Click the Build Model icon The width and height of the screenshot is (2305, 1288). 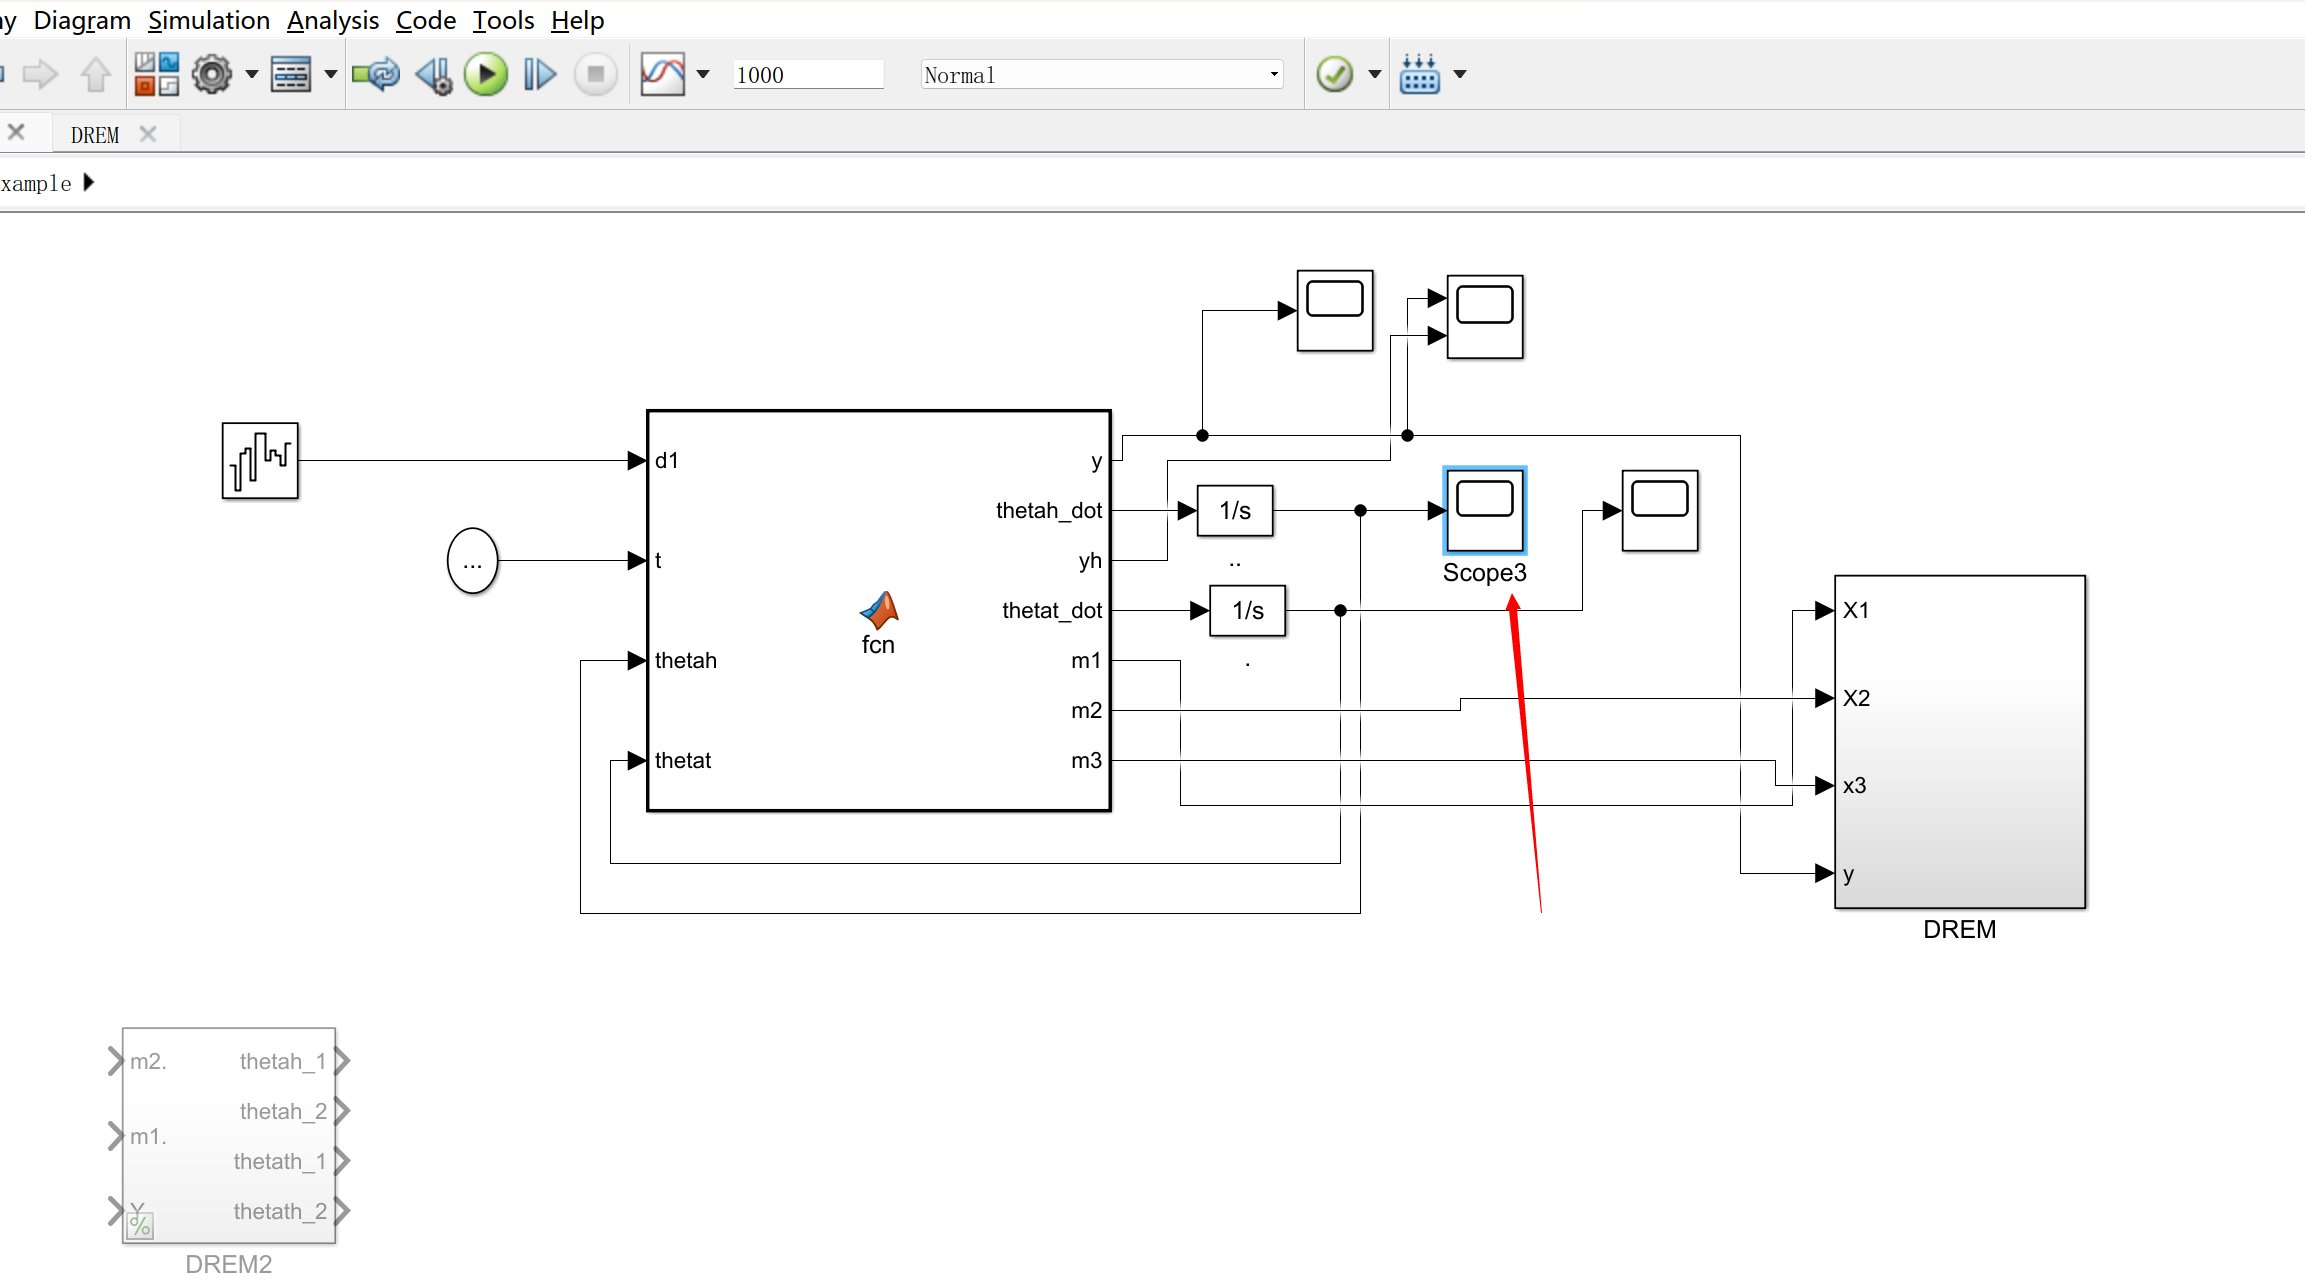pos(1420,75)
